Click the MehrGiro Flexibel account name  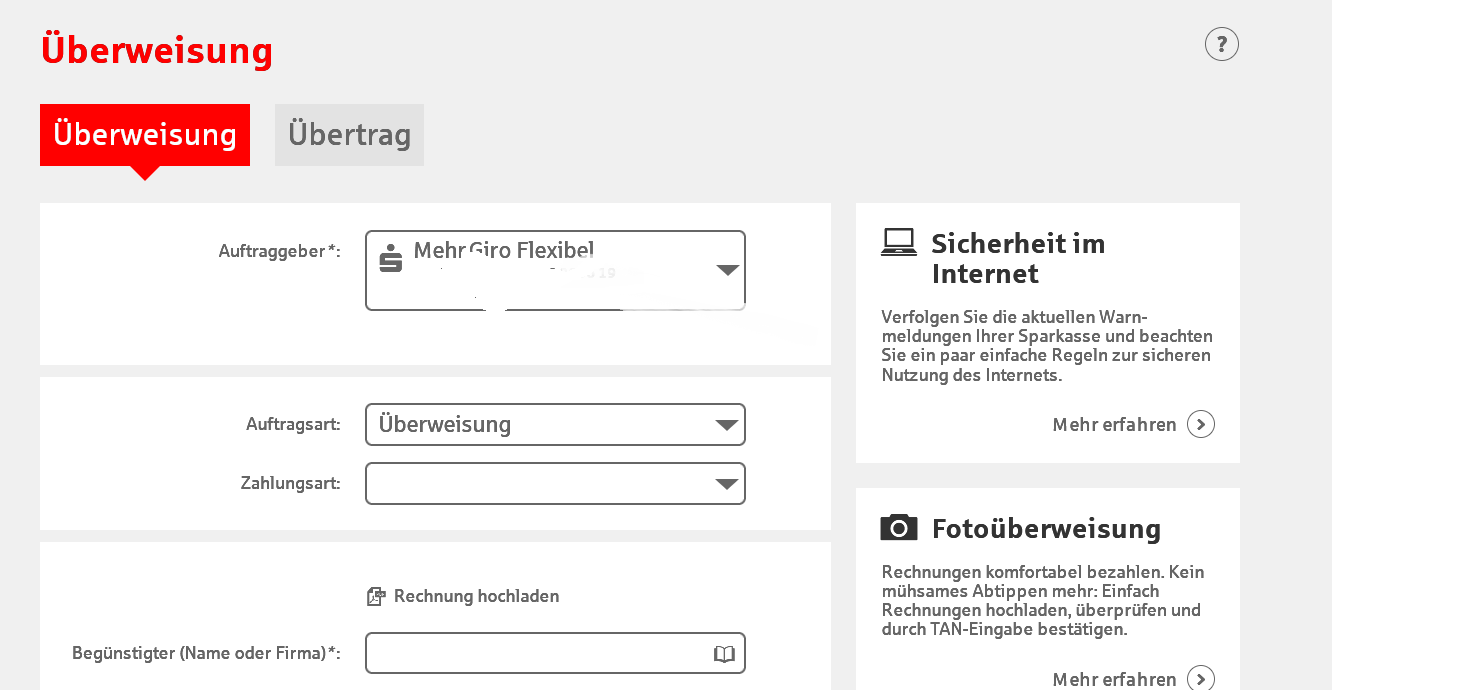504,250
